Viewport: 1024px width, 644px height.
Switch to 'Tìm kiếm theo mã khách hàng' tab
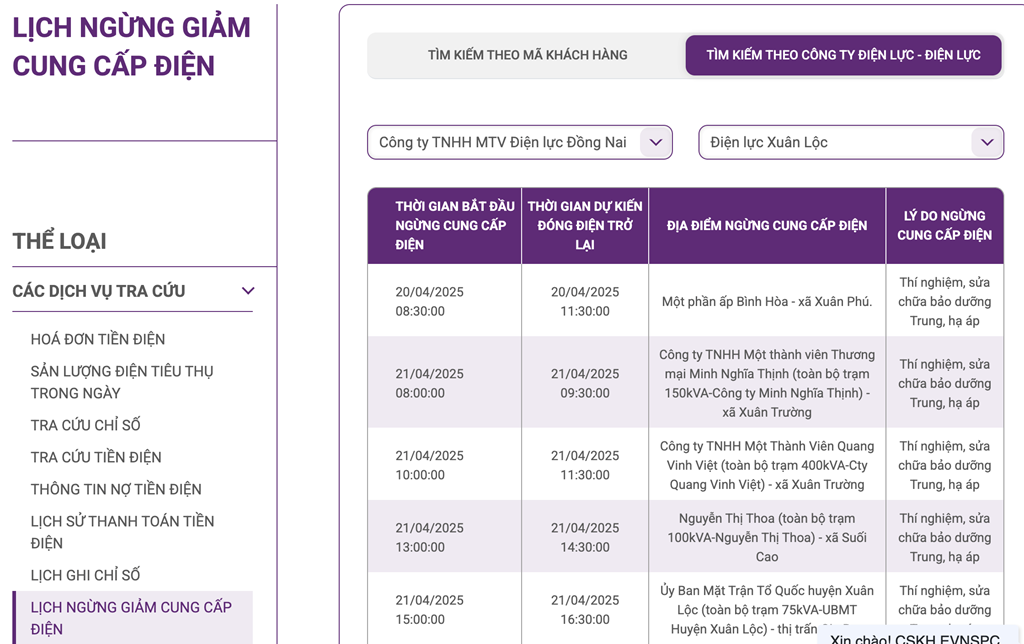(527, 55)
